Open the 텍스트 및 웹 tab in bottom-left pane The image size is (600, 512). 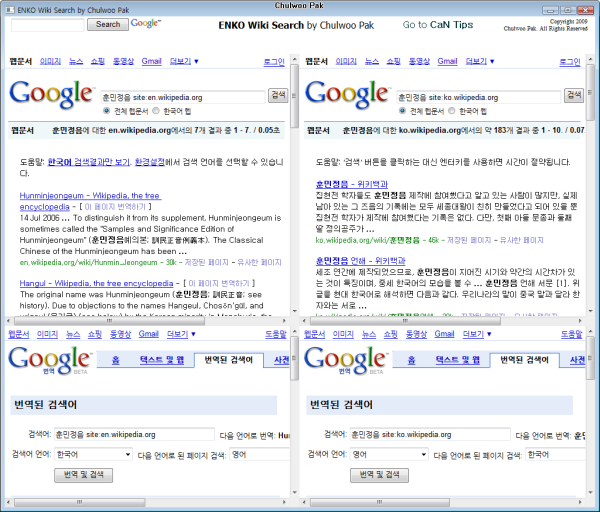coord(161,360)
